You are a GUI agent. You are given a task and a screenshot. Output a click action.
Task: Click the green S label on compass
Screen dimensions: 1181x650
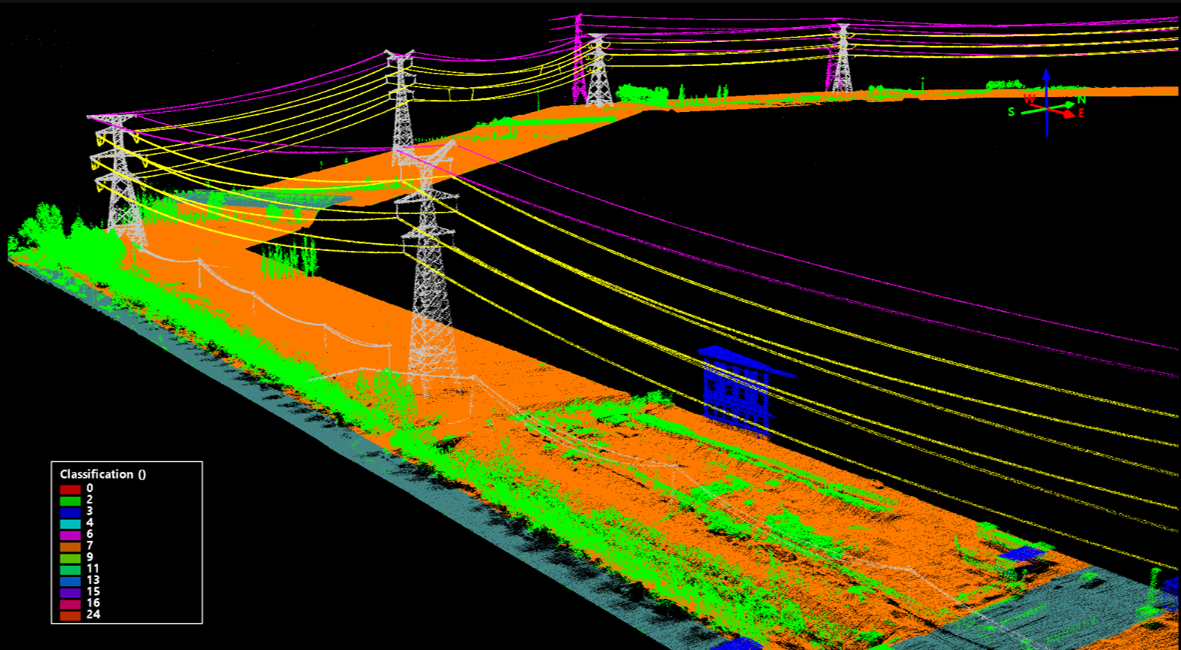(x=1012, y=112)
